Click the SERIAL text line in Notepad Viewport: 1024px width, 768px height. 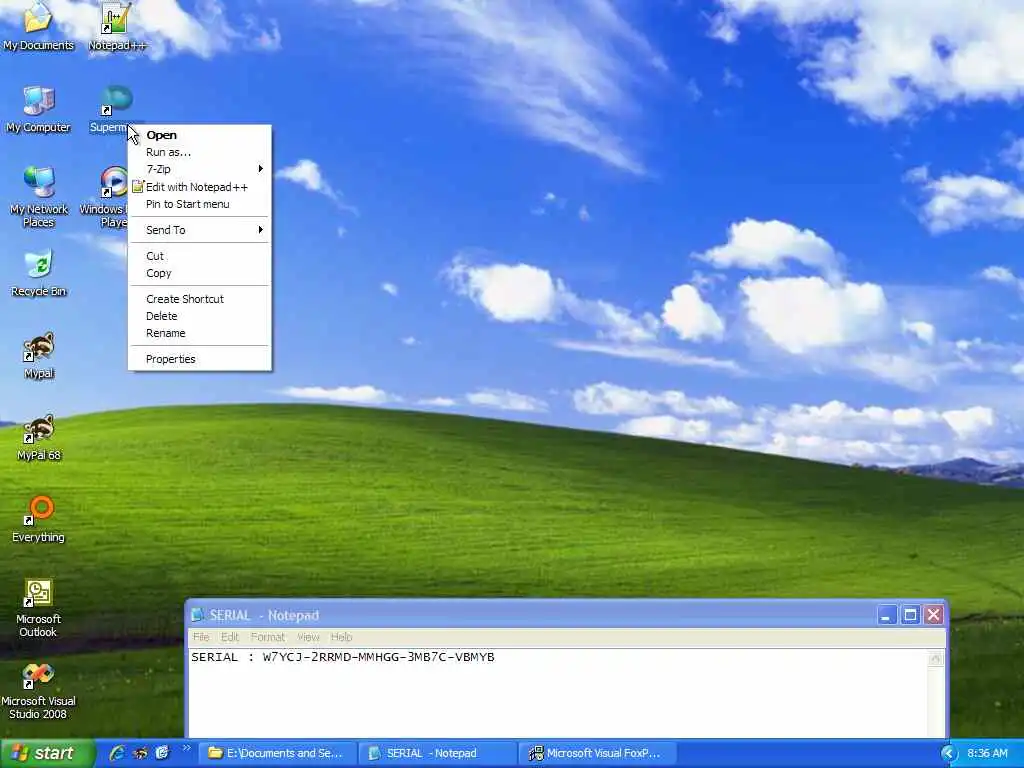tap(343, 657)
